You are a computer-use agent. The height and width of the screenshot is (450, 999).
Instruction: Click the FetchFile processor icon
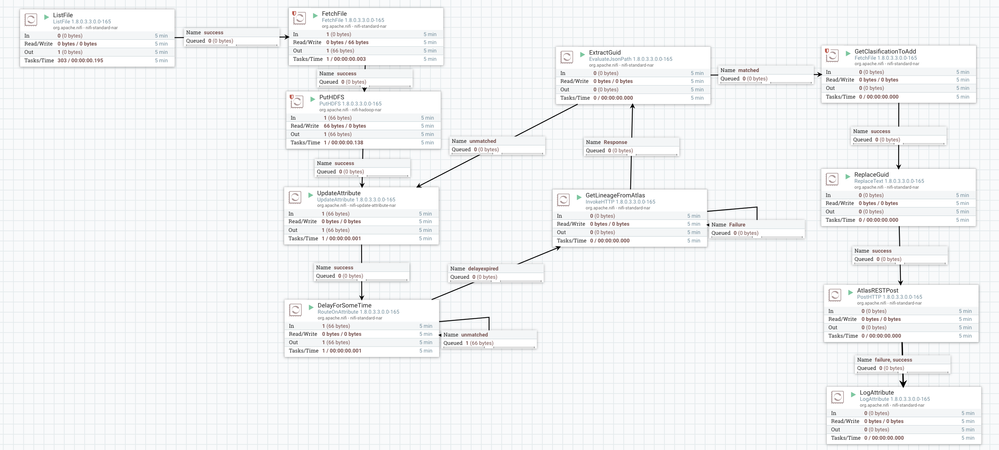(x=299, y=18)
